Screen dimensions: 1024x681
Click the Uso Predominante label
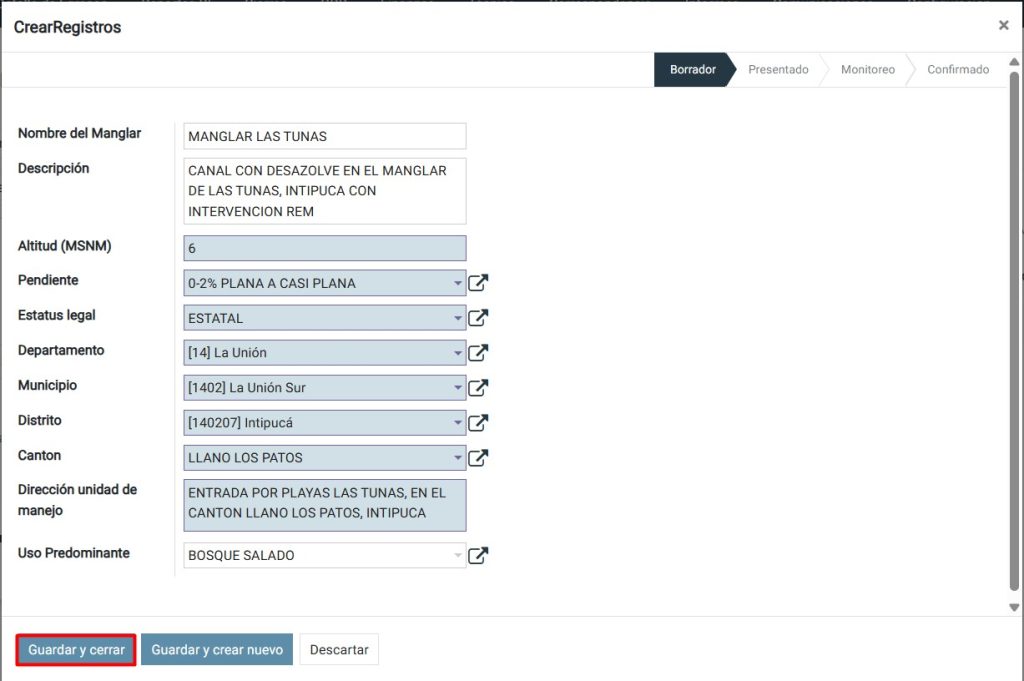tap(74, 553)
